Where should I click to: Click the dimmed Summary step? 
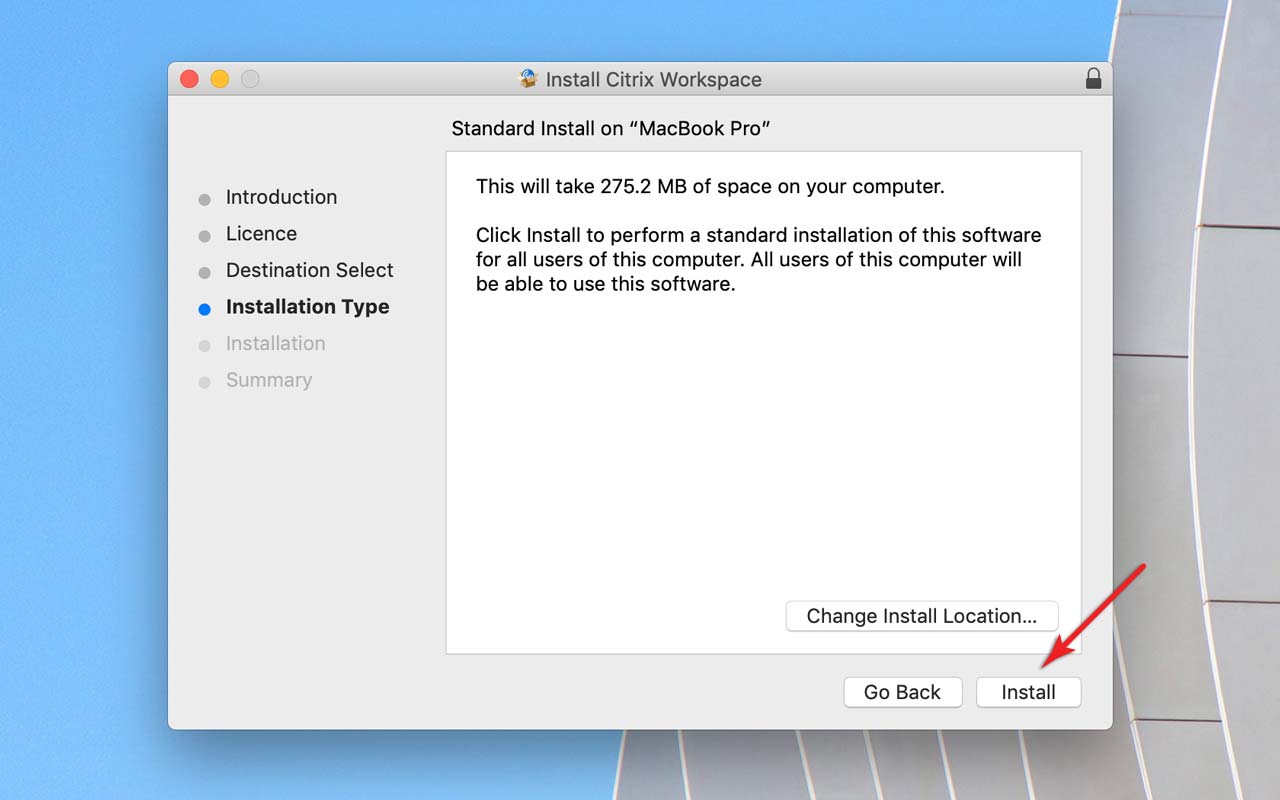268,380
